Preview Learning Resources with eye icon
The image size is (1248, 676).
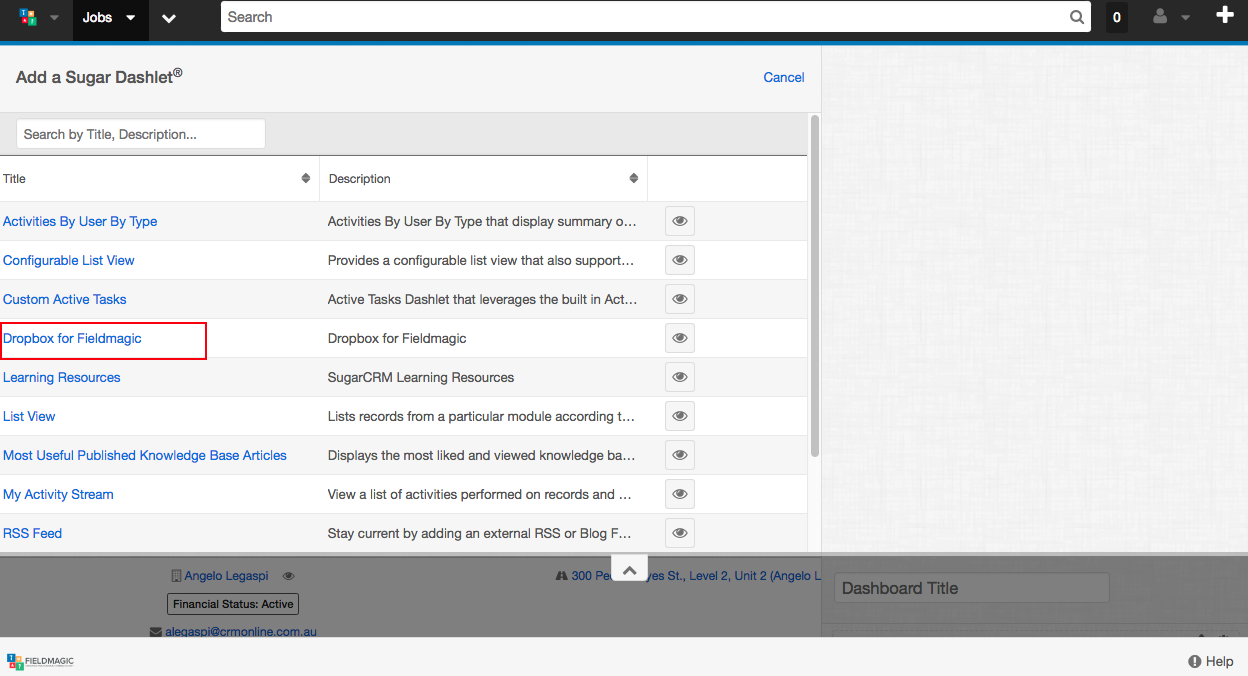pos(680,377)
